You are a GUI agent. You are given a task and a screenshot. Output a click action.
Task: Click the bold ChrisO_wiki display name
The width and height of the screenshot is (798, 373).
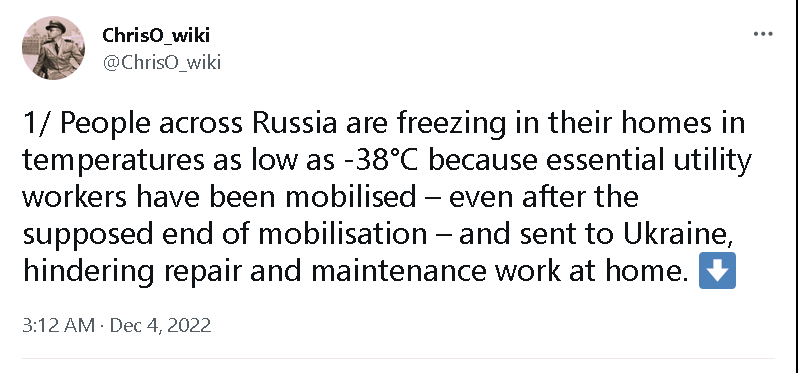(x=156, y=36)
